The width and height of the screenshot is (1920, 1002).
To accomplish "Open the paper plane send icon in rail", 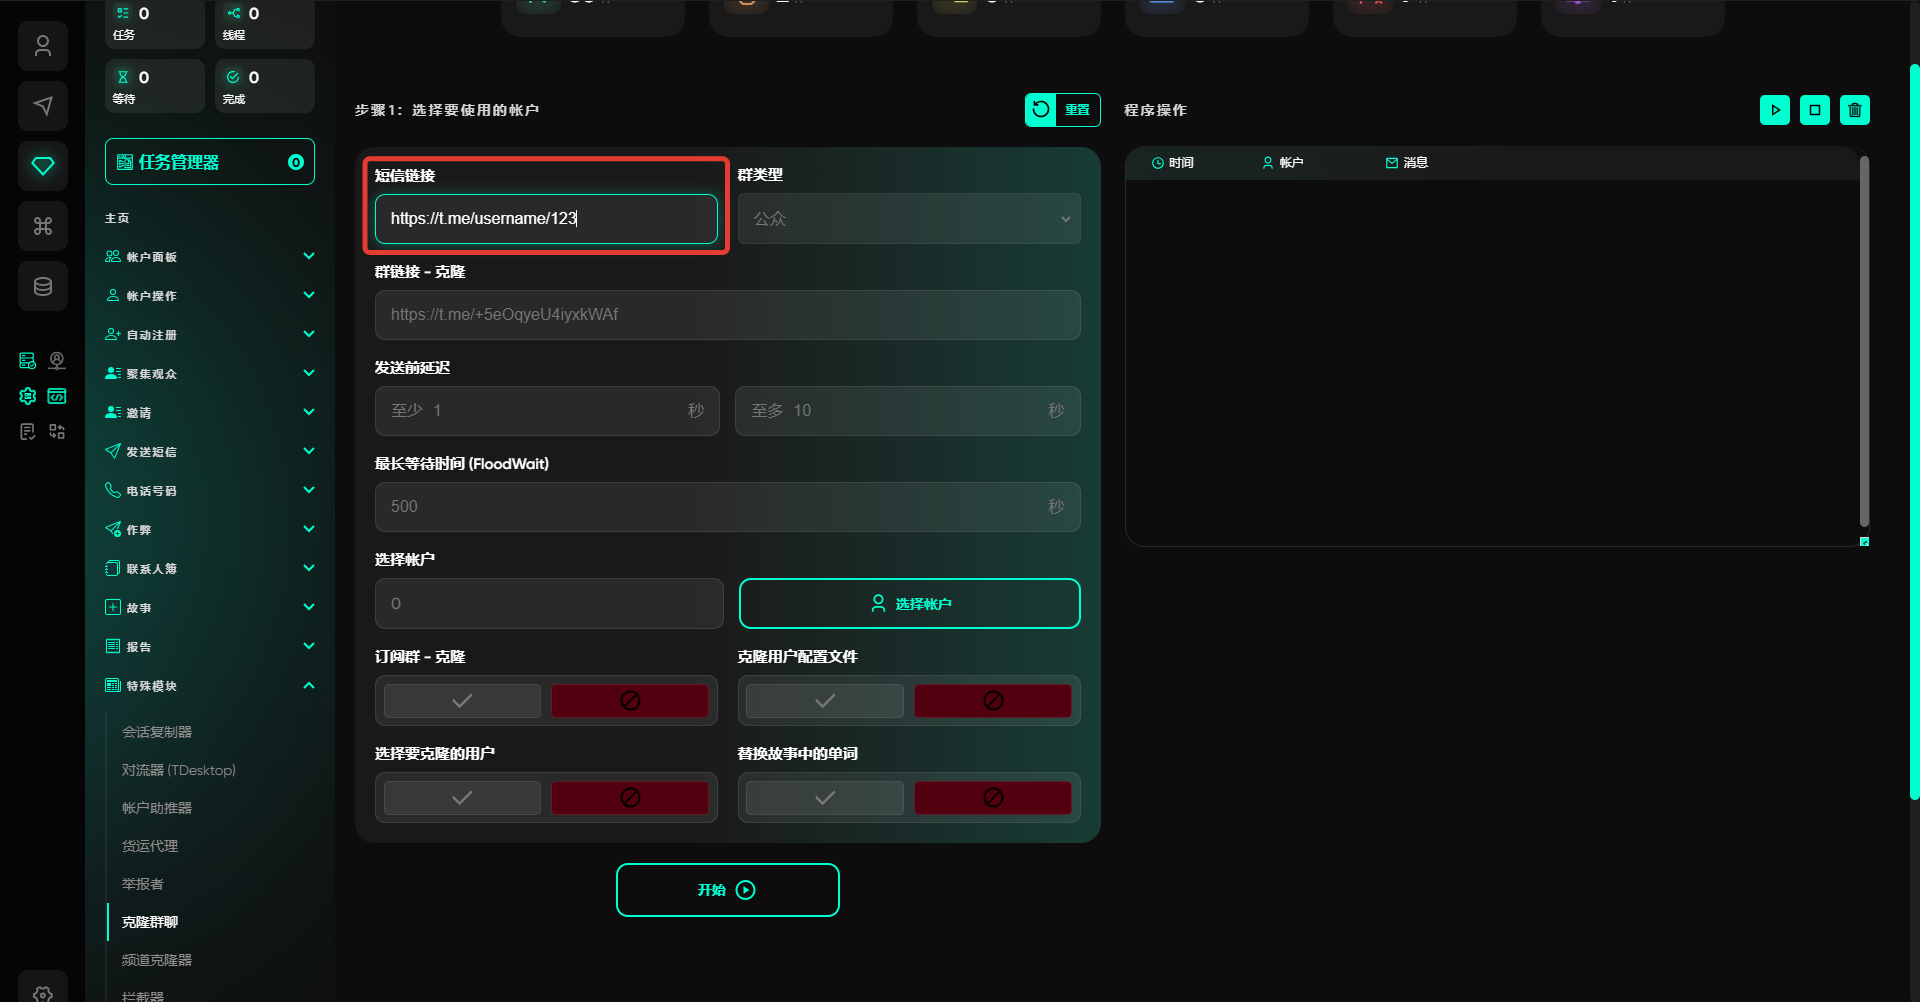I will pyautogui.click(x=43, y=106).
